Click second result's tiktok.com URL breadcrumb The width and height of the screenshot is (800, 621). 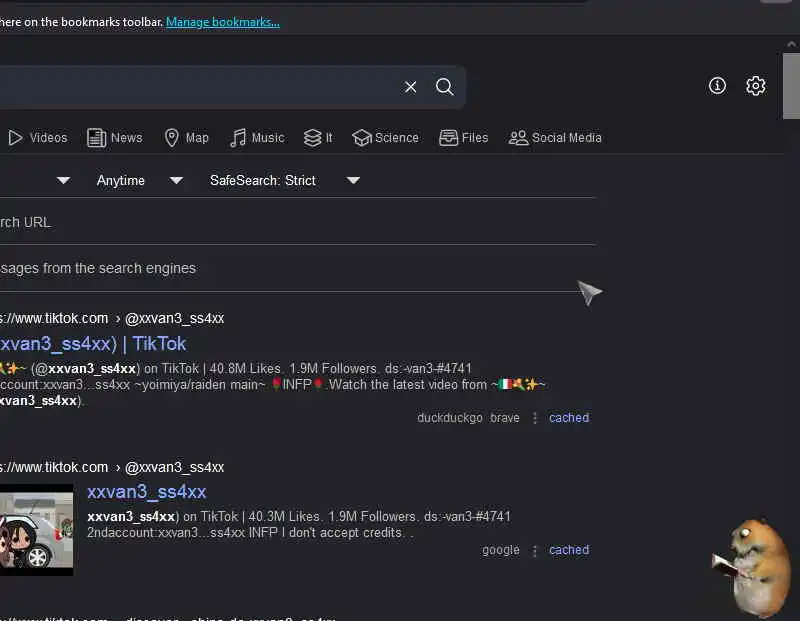coord(112,467)
